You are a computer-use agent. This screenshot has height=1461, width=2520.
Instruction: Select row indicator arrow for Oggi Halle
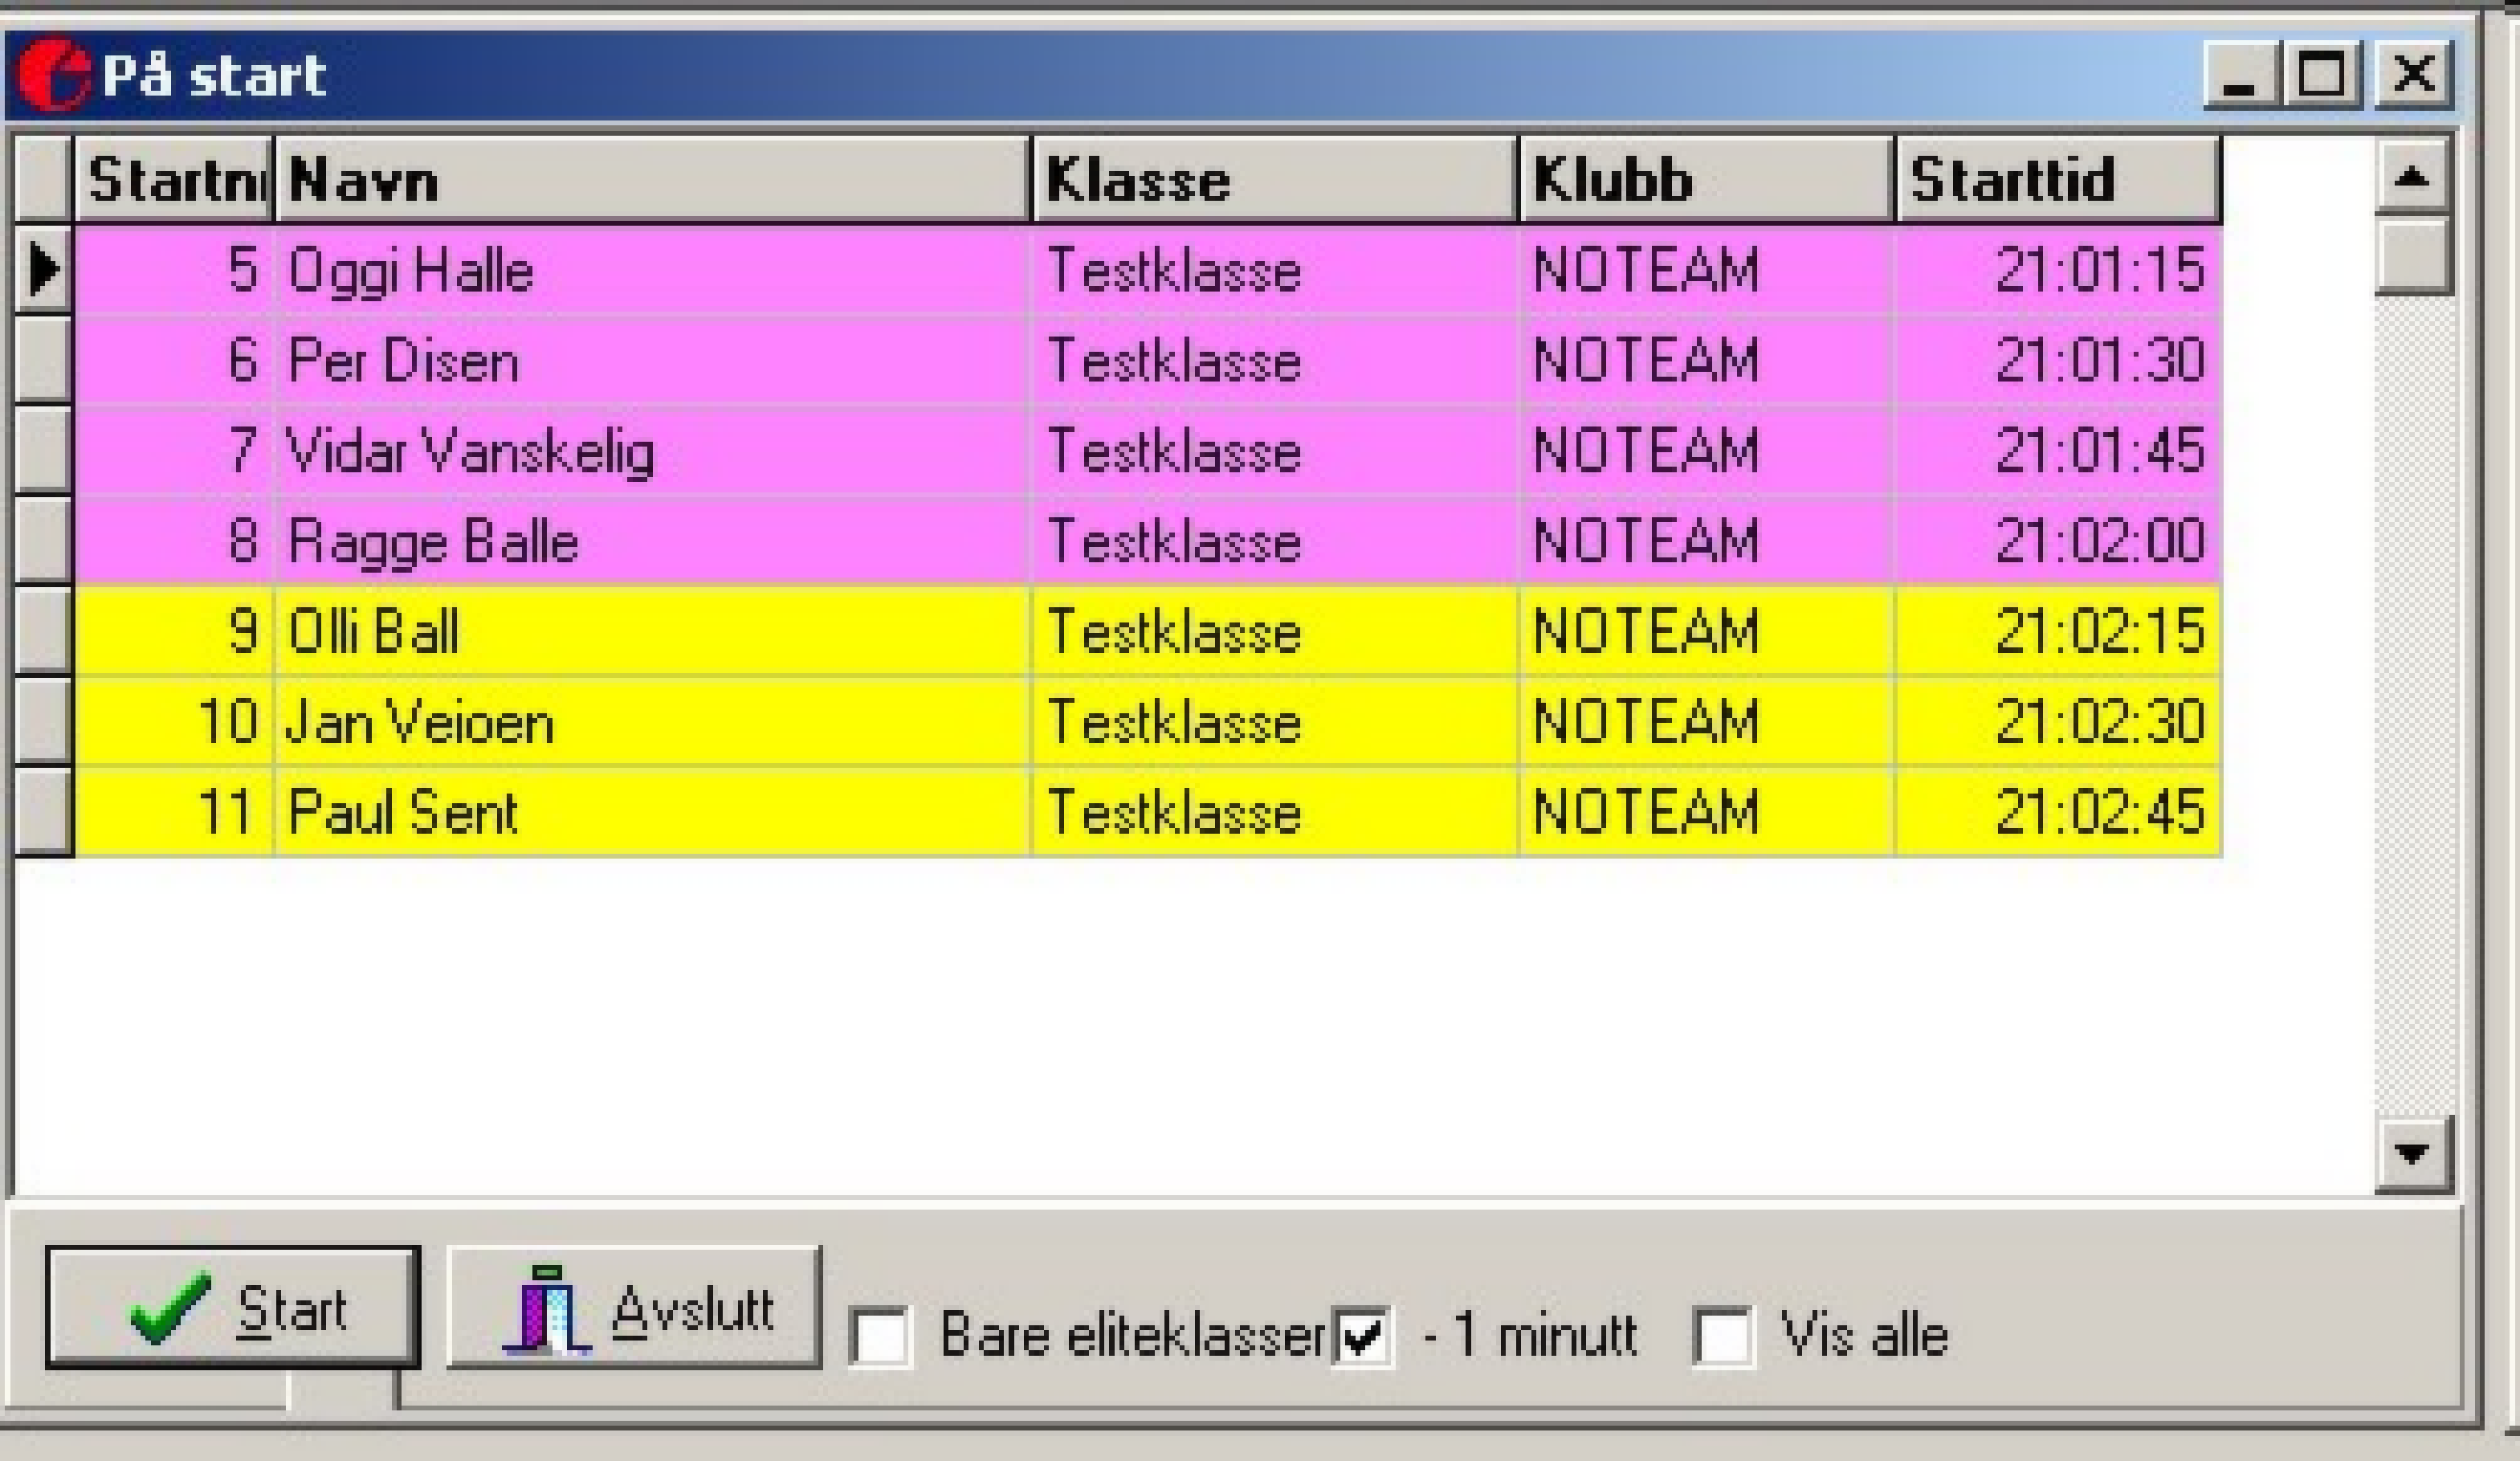44,270
